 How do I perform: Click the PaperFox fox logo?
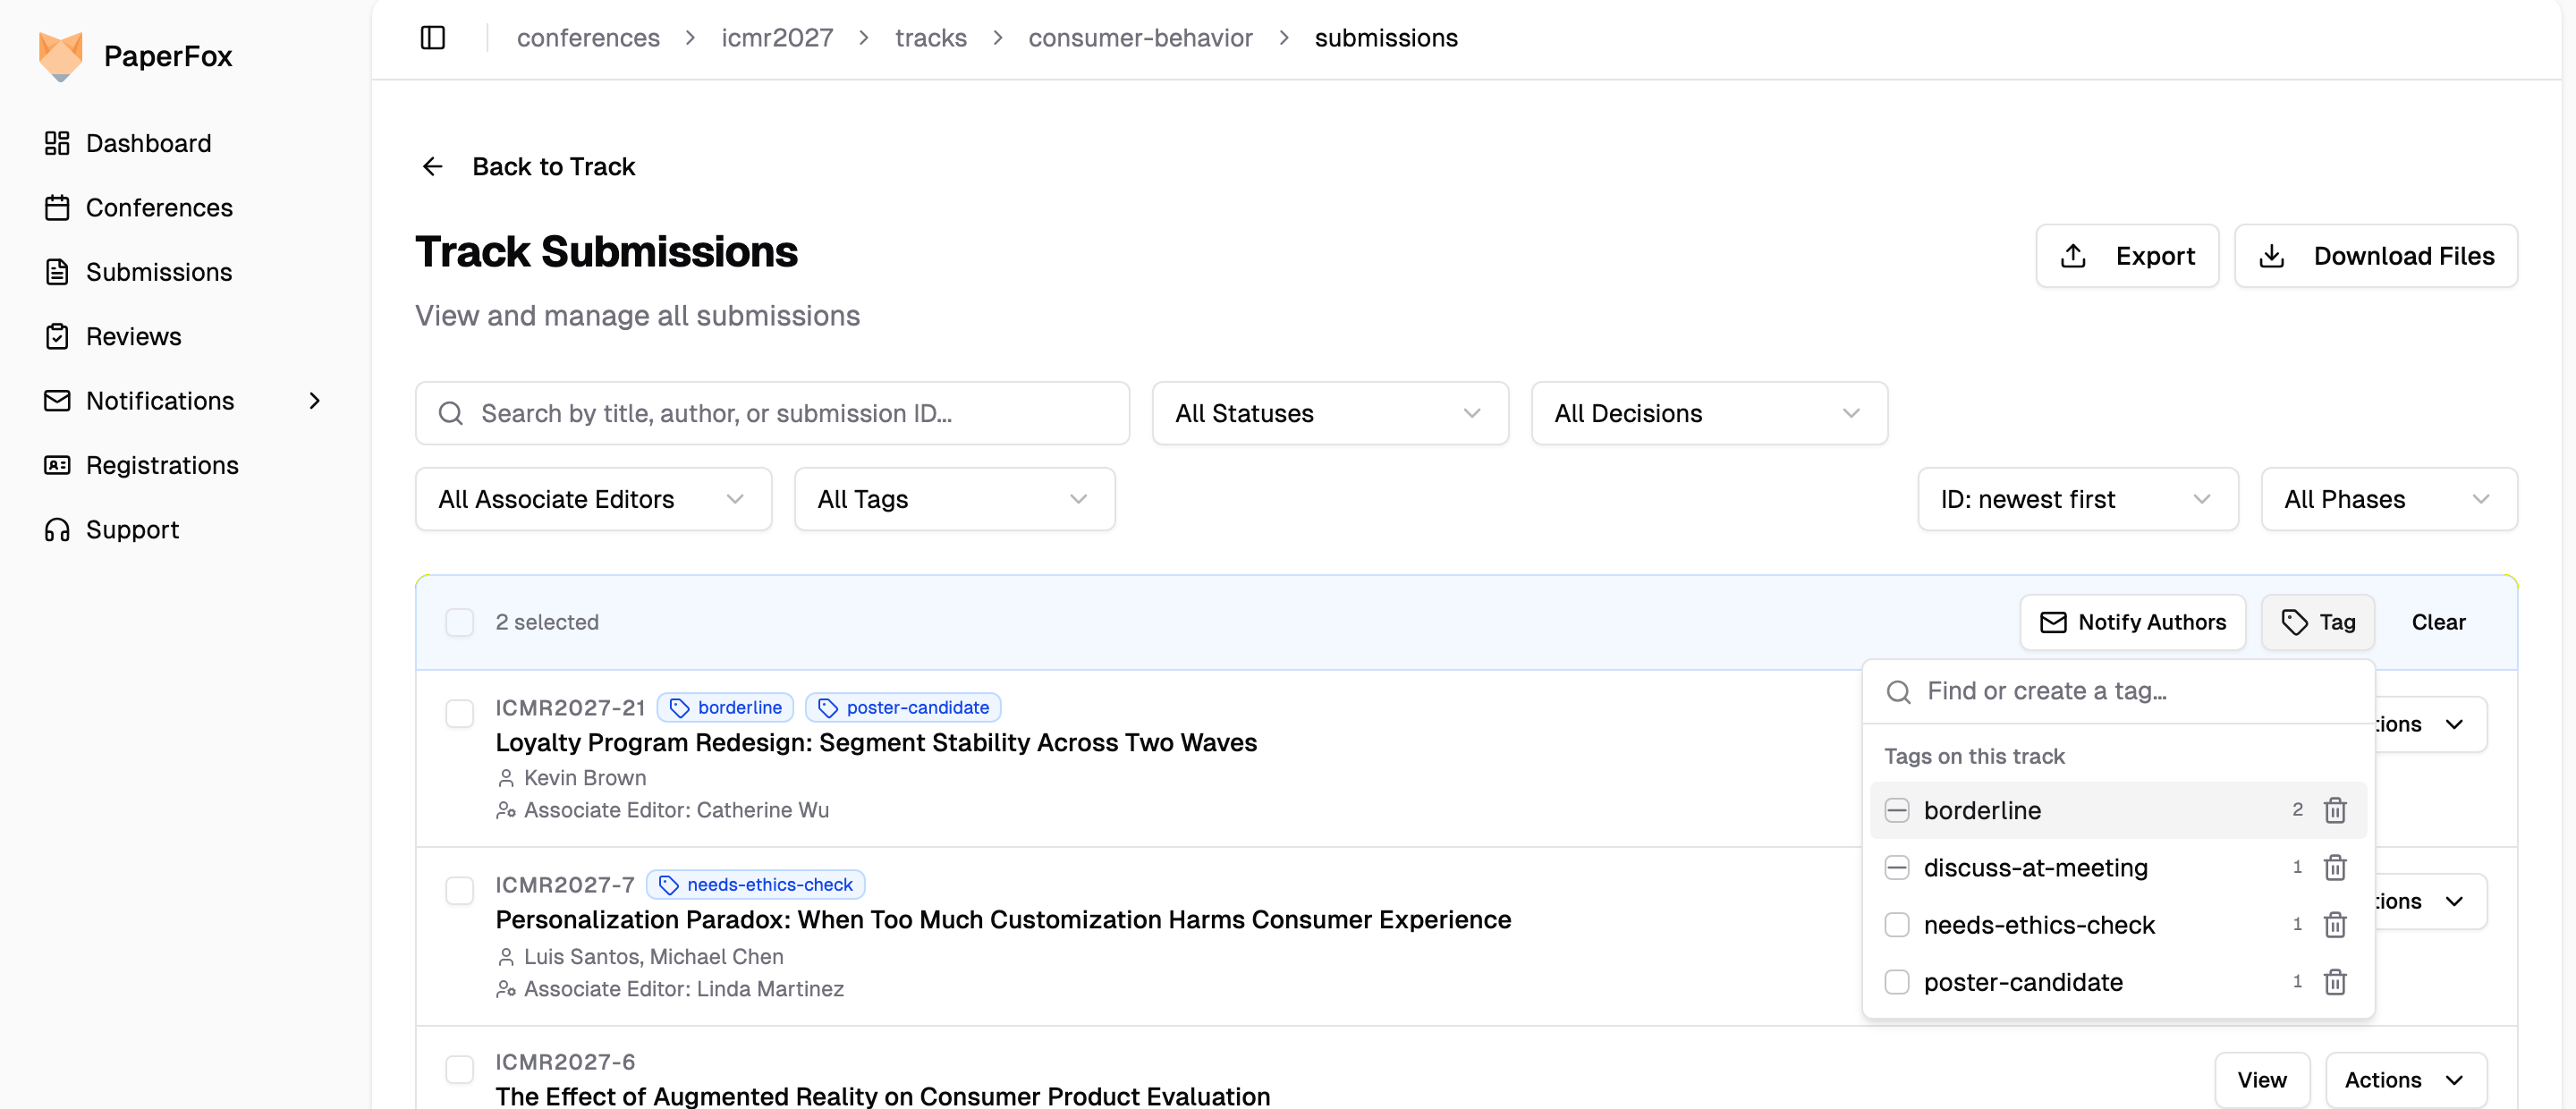click(60, 56)
